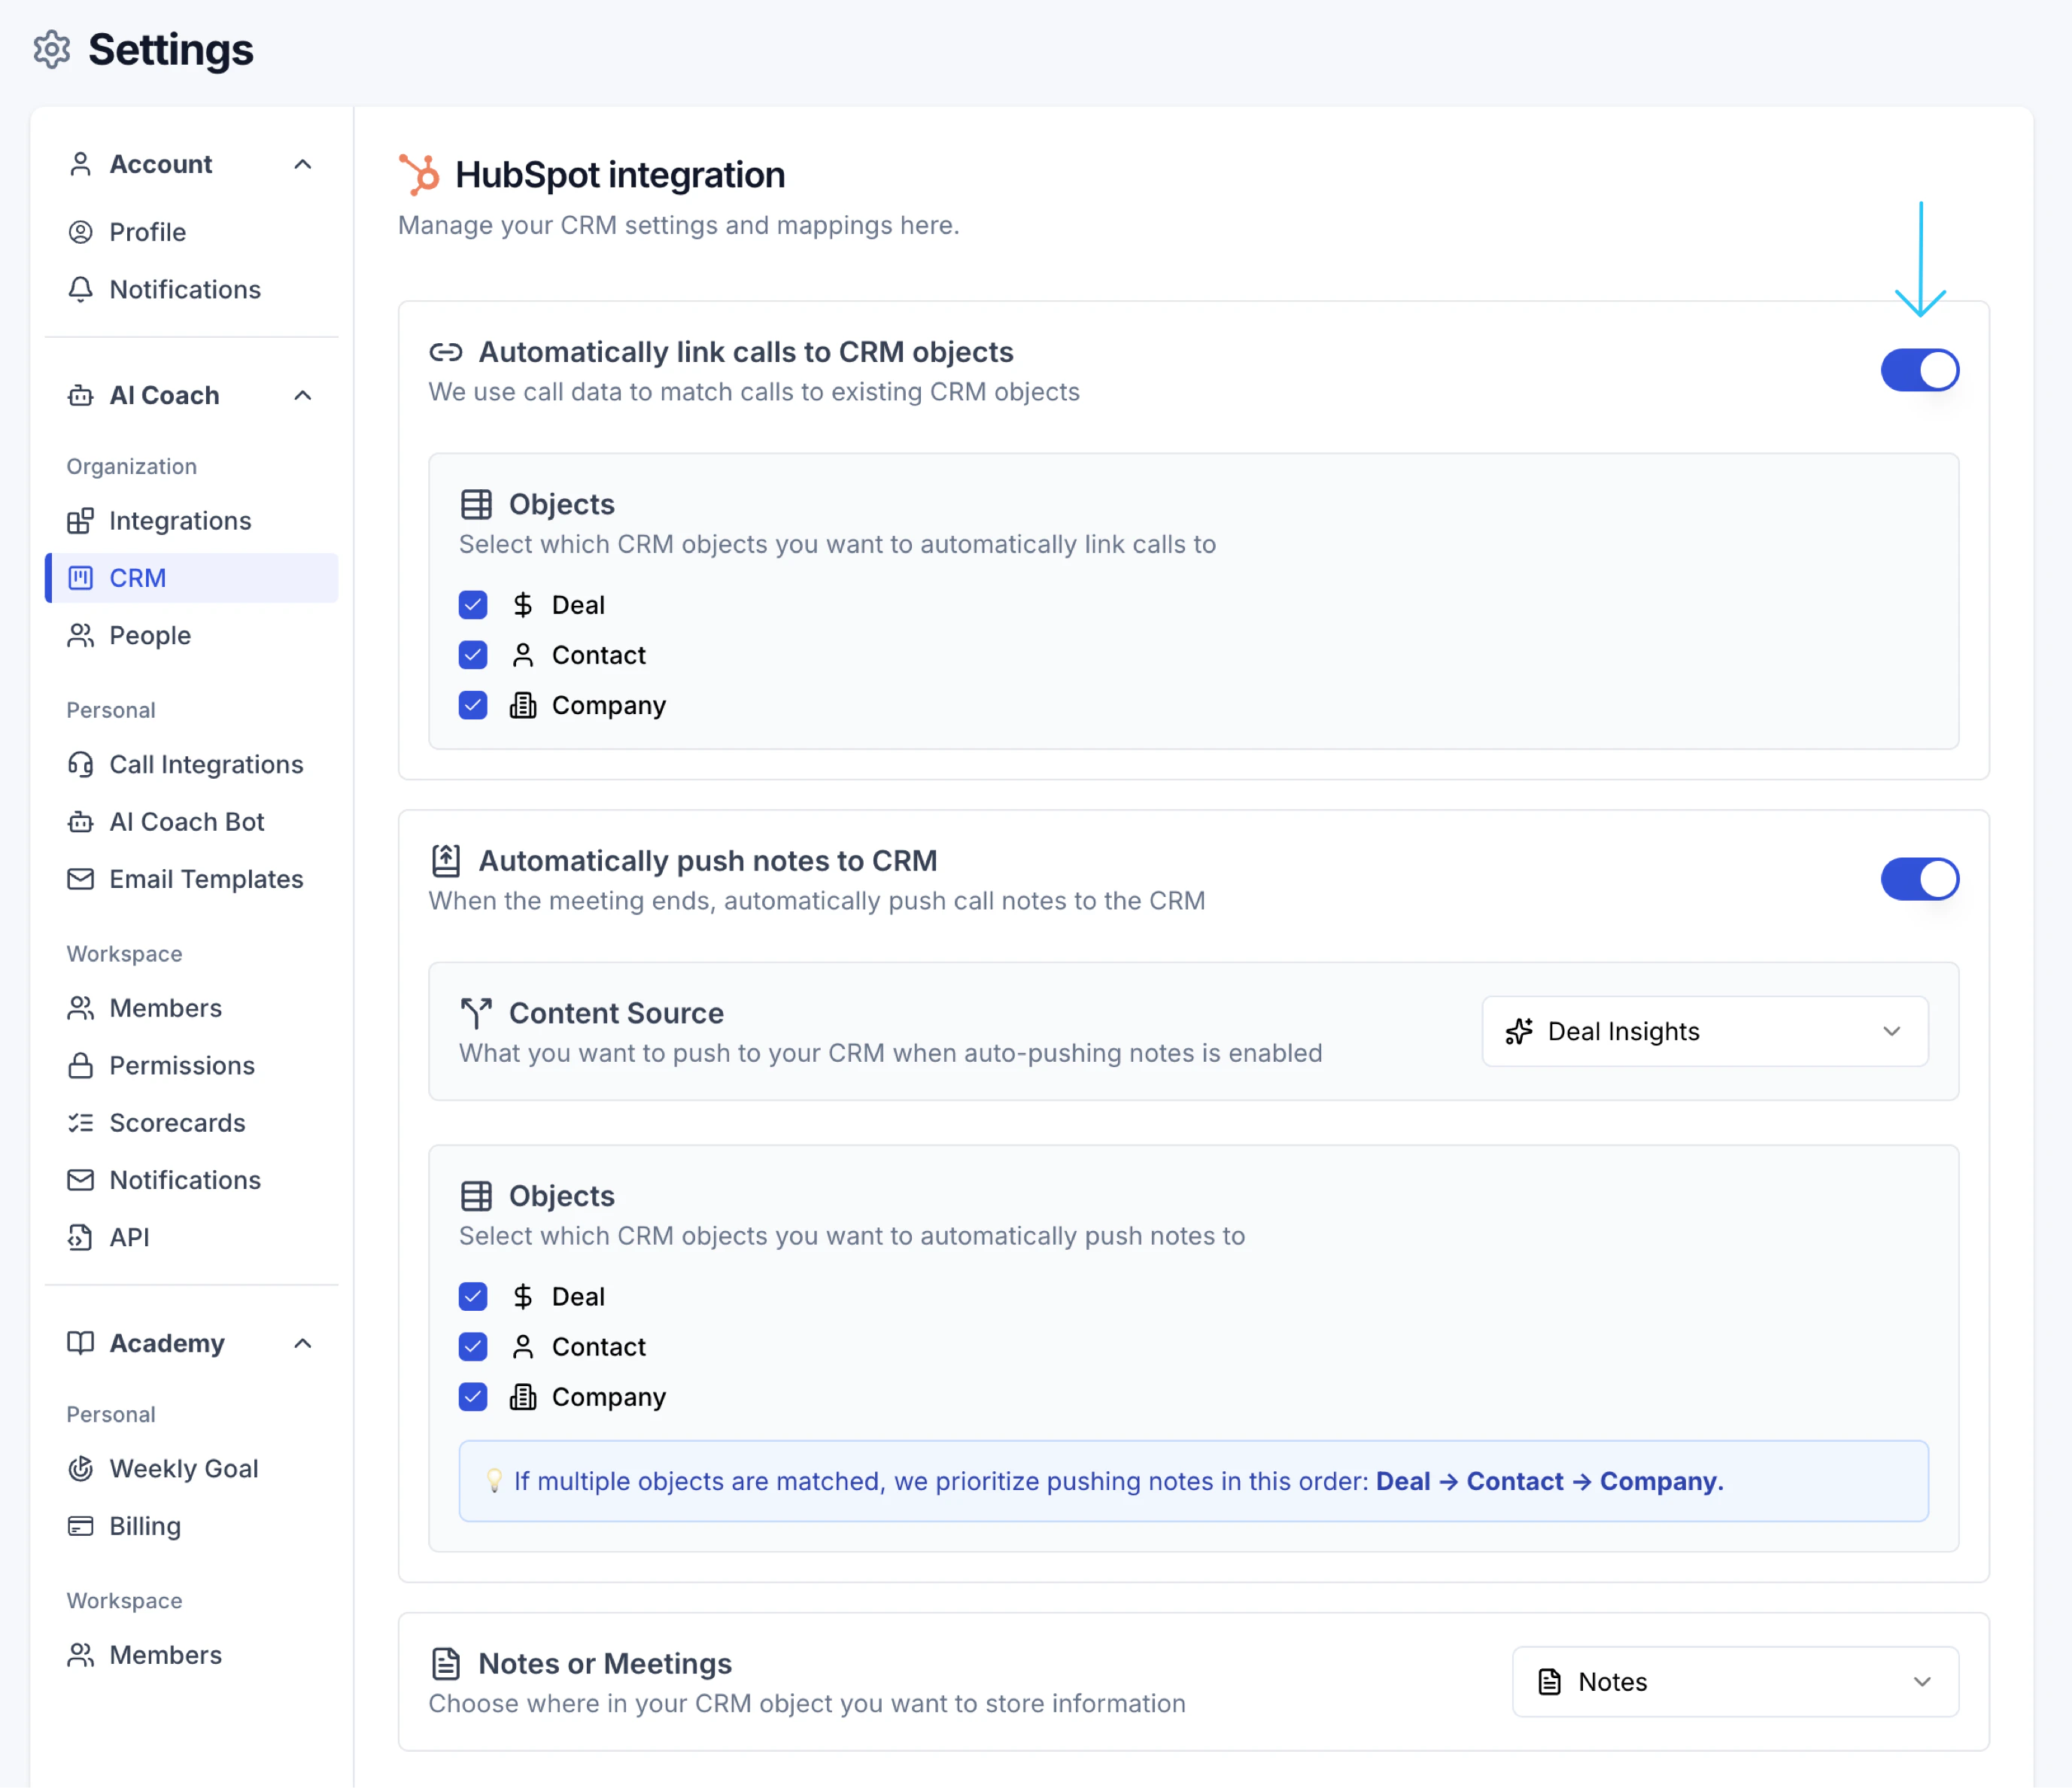
Task: Click the Notes or Meetings document icon
Action: pos(446,1663)
